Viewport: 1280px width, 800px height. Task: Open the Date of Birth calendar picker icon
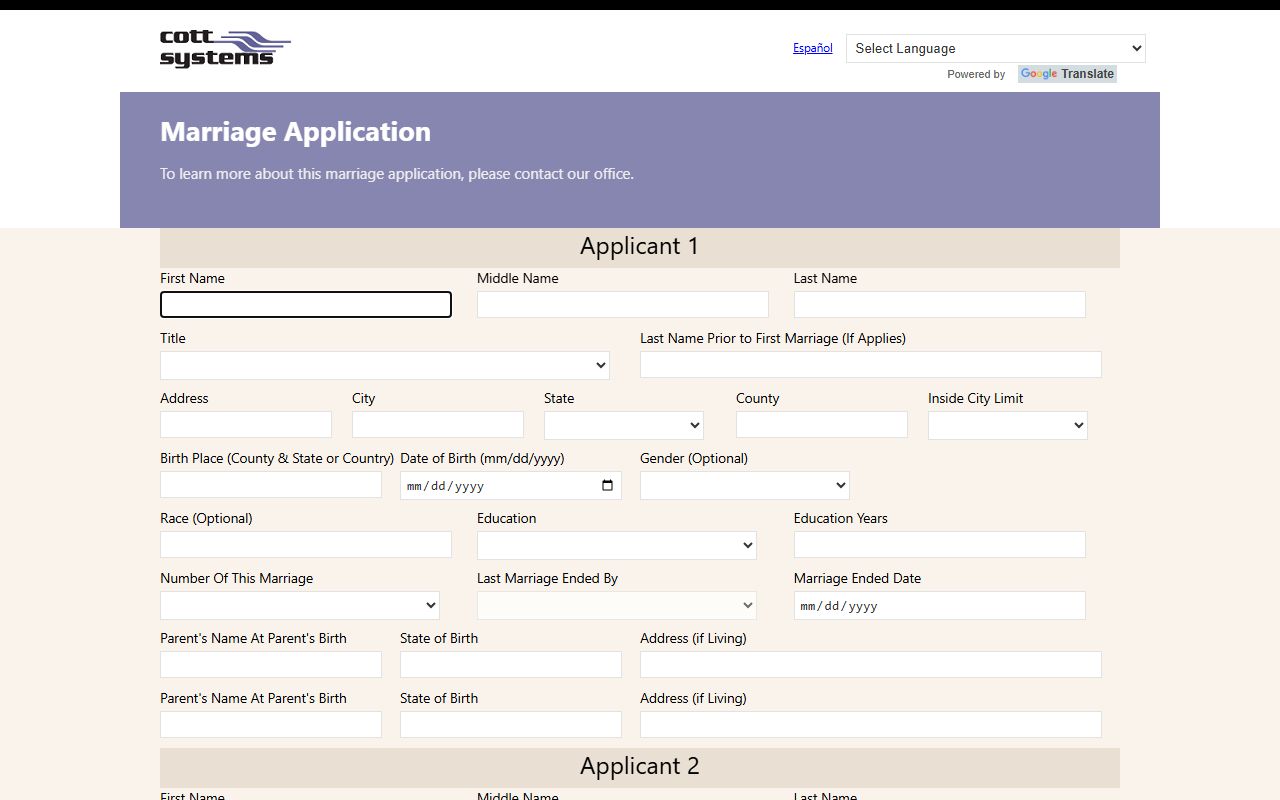pos(607,486)
